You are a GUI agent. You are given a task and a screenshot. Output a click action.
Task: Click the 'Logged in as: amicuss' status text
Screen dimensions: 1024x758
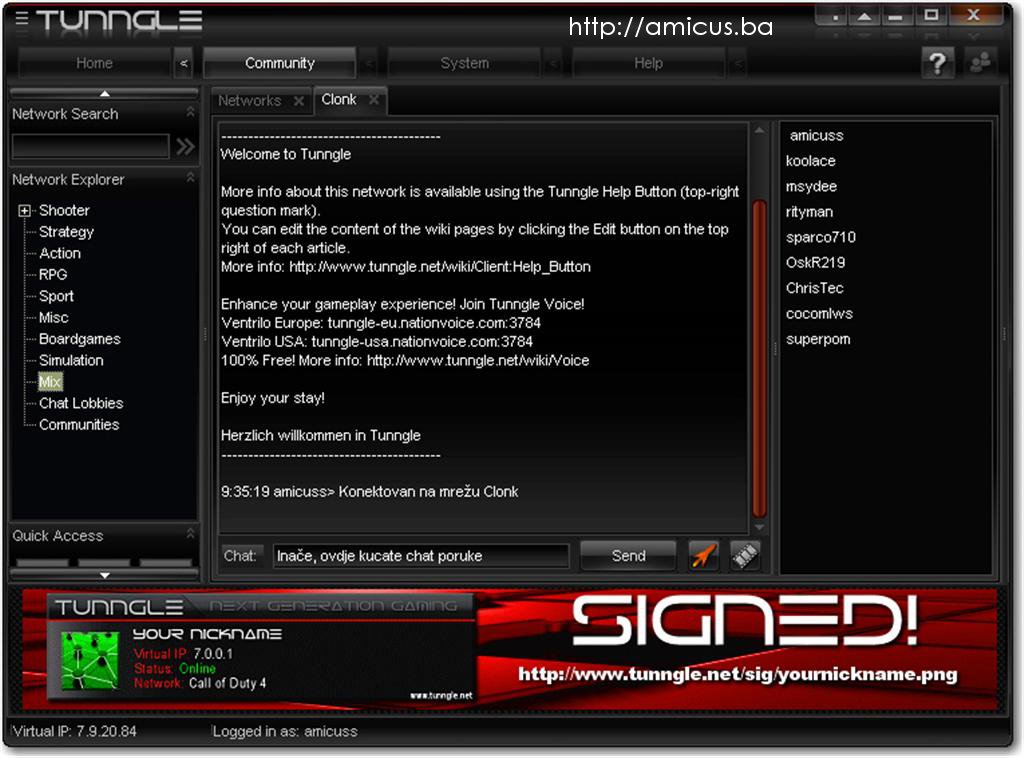point(285,731)
